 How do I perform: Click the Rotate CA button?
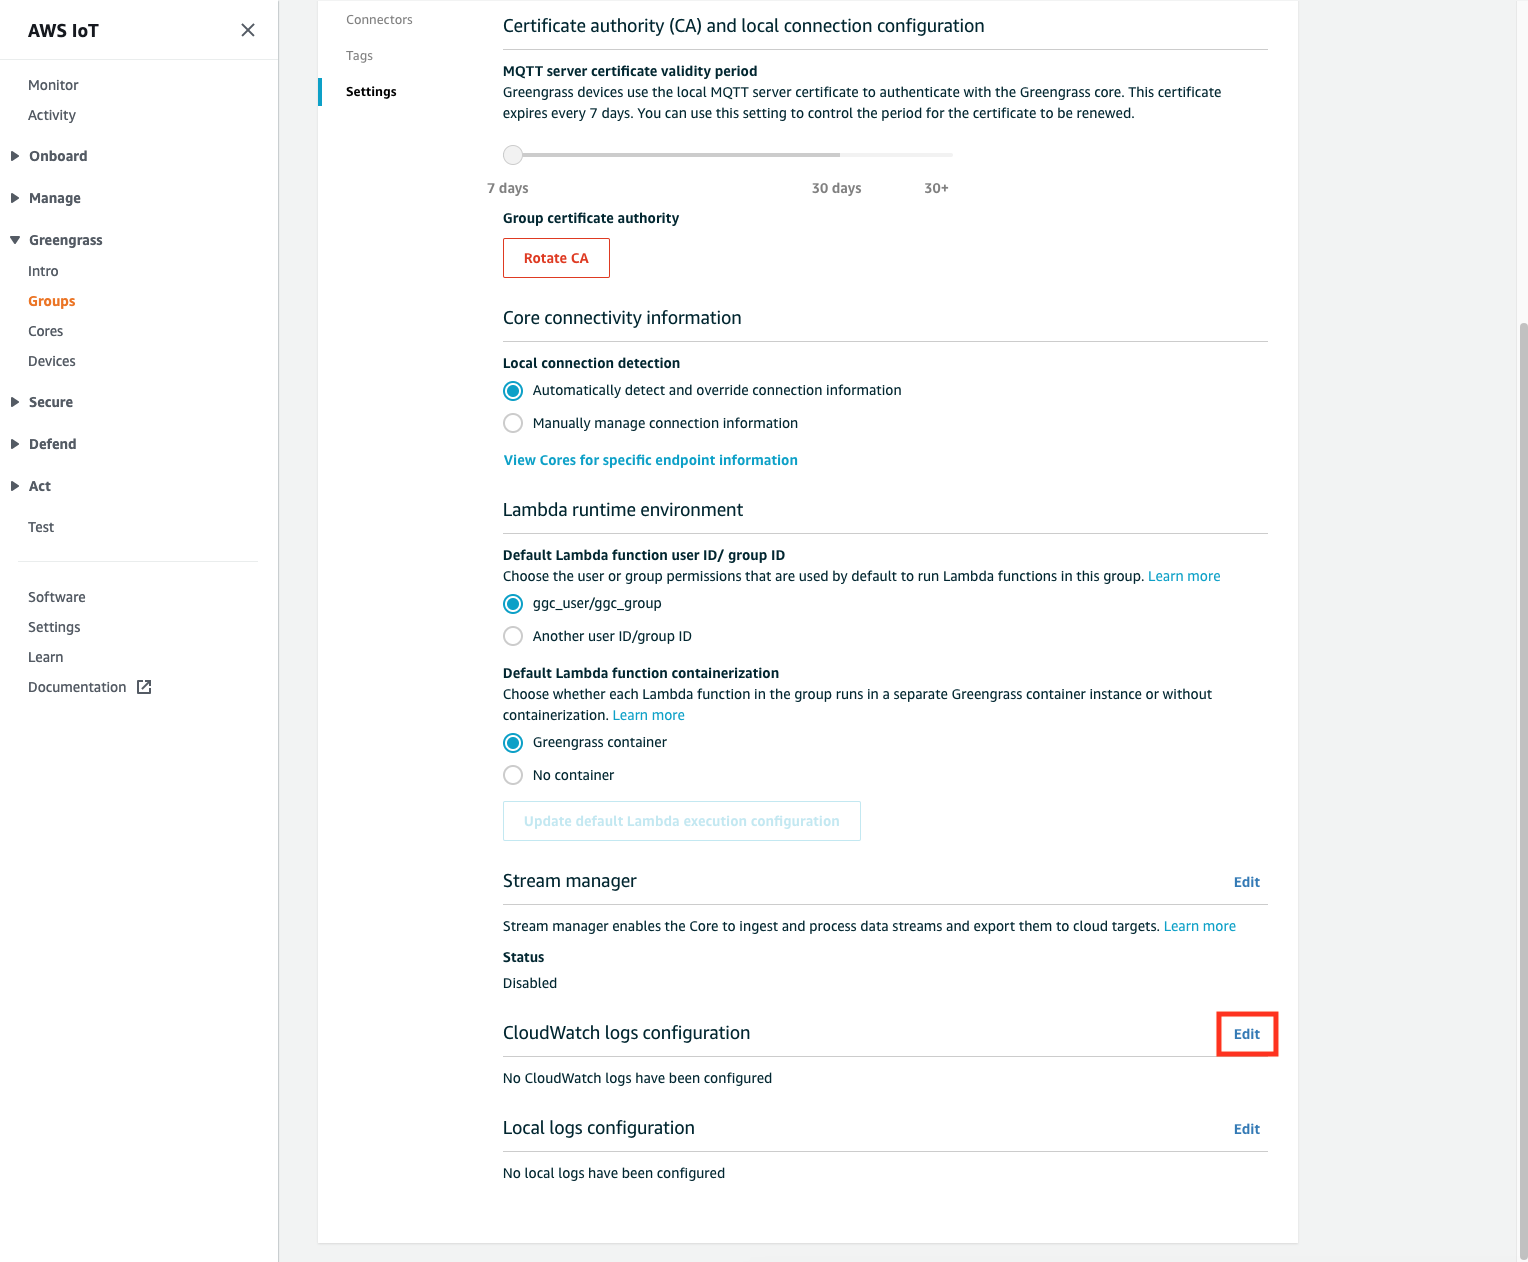556,258
